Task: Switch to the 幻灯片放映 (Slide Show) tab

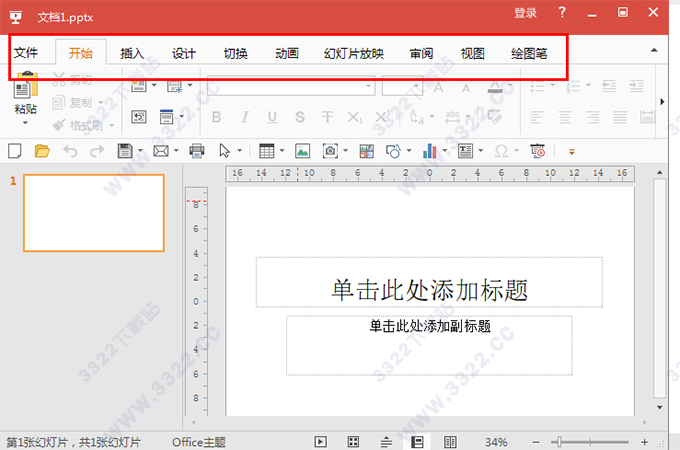Action: pyautogui.click(x=353, y=53)
